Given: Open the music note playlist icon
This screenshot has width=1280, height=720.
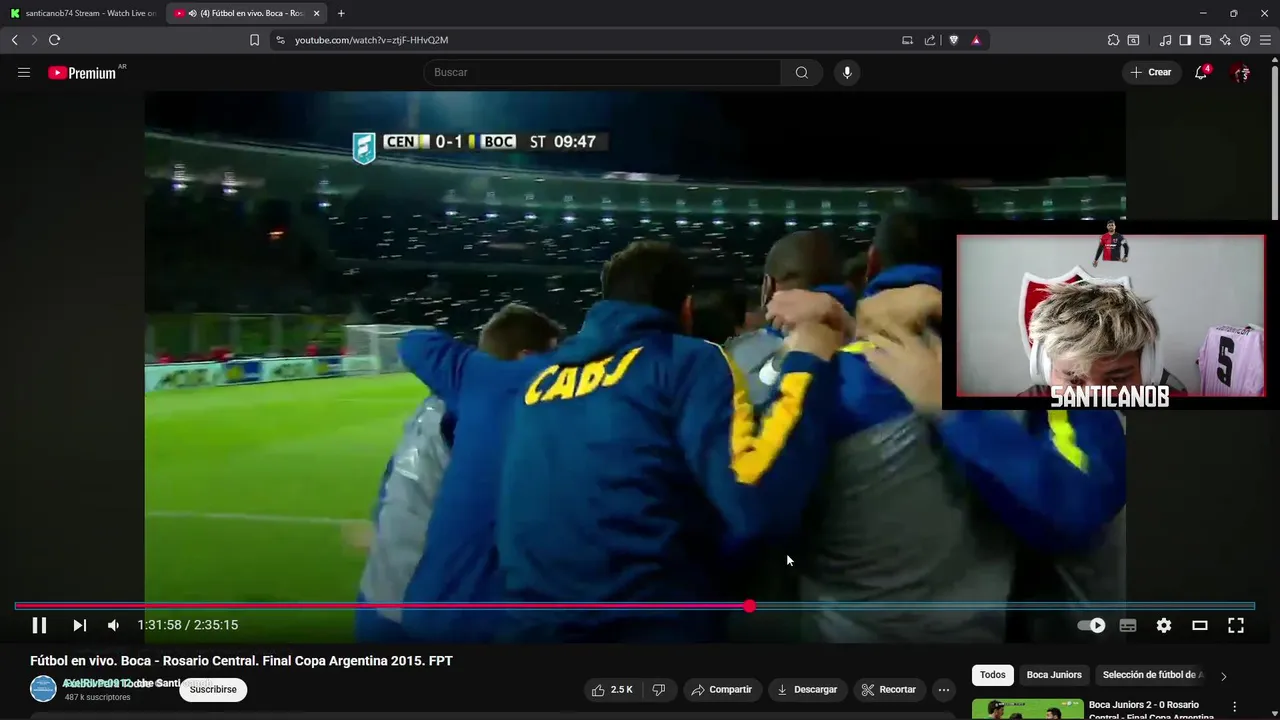Looking at the screenshot, I should 1165,40.
